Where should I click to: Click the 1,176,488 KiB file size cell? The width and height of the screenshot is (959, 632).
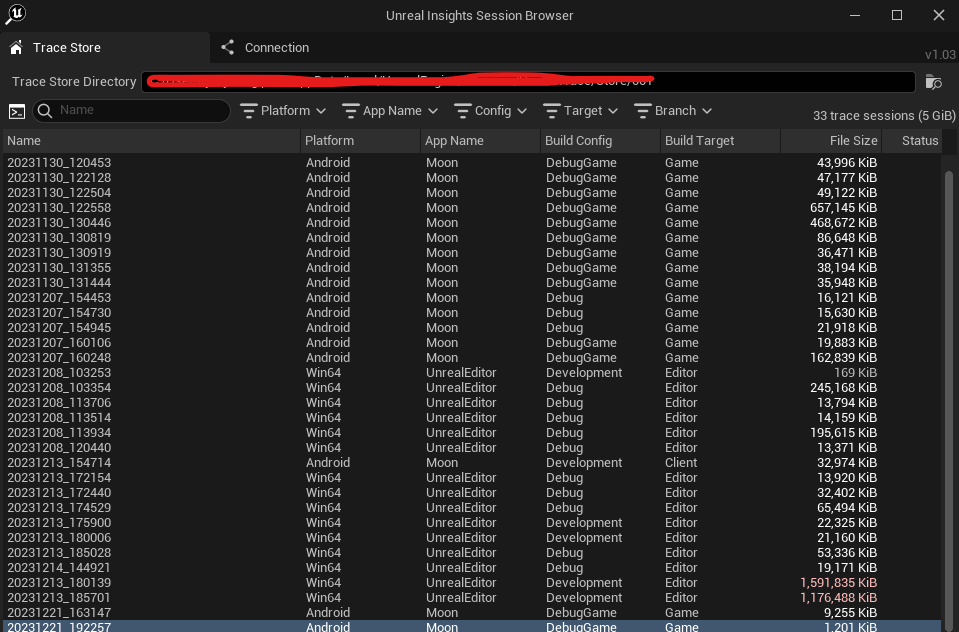point(839,598)
